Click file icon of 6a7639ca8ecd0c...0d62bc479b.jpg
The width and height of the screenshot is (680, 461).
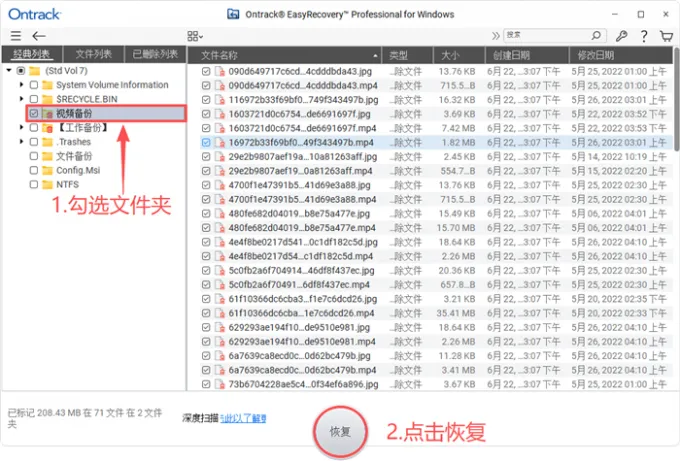pyautogui.click(x=220, y=356)
